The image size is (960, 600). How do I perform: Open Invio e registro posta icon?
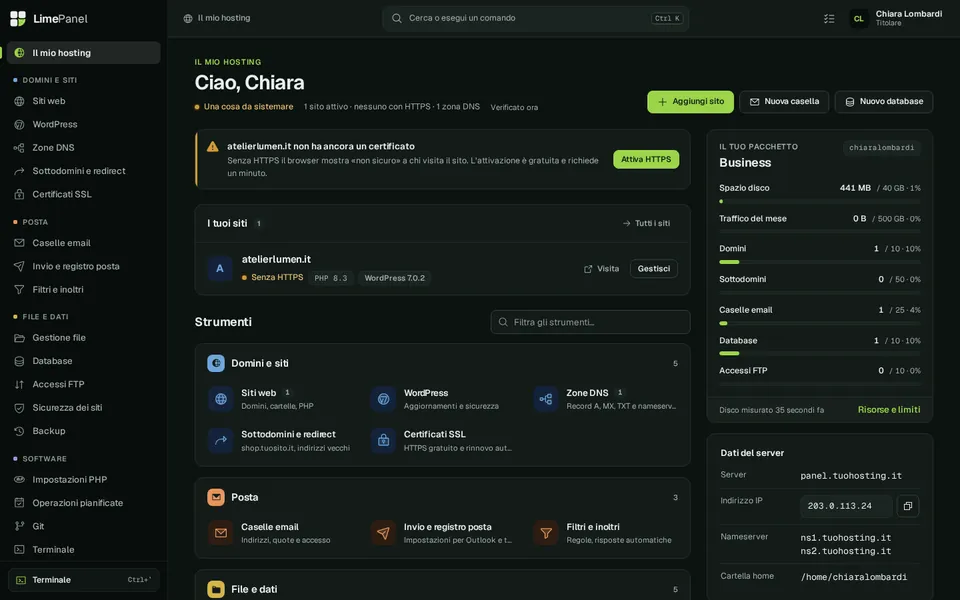click(x=383, y=533)
